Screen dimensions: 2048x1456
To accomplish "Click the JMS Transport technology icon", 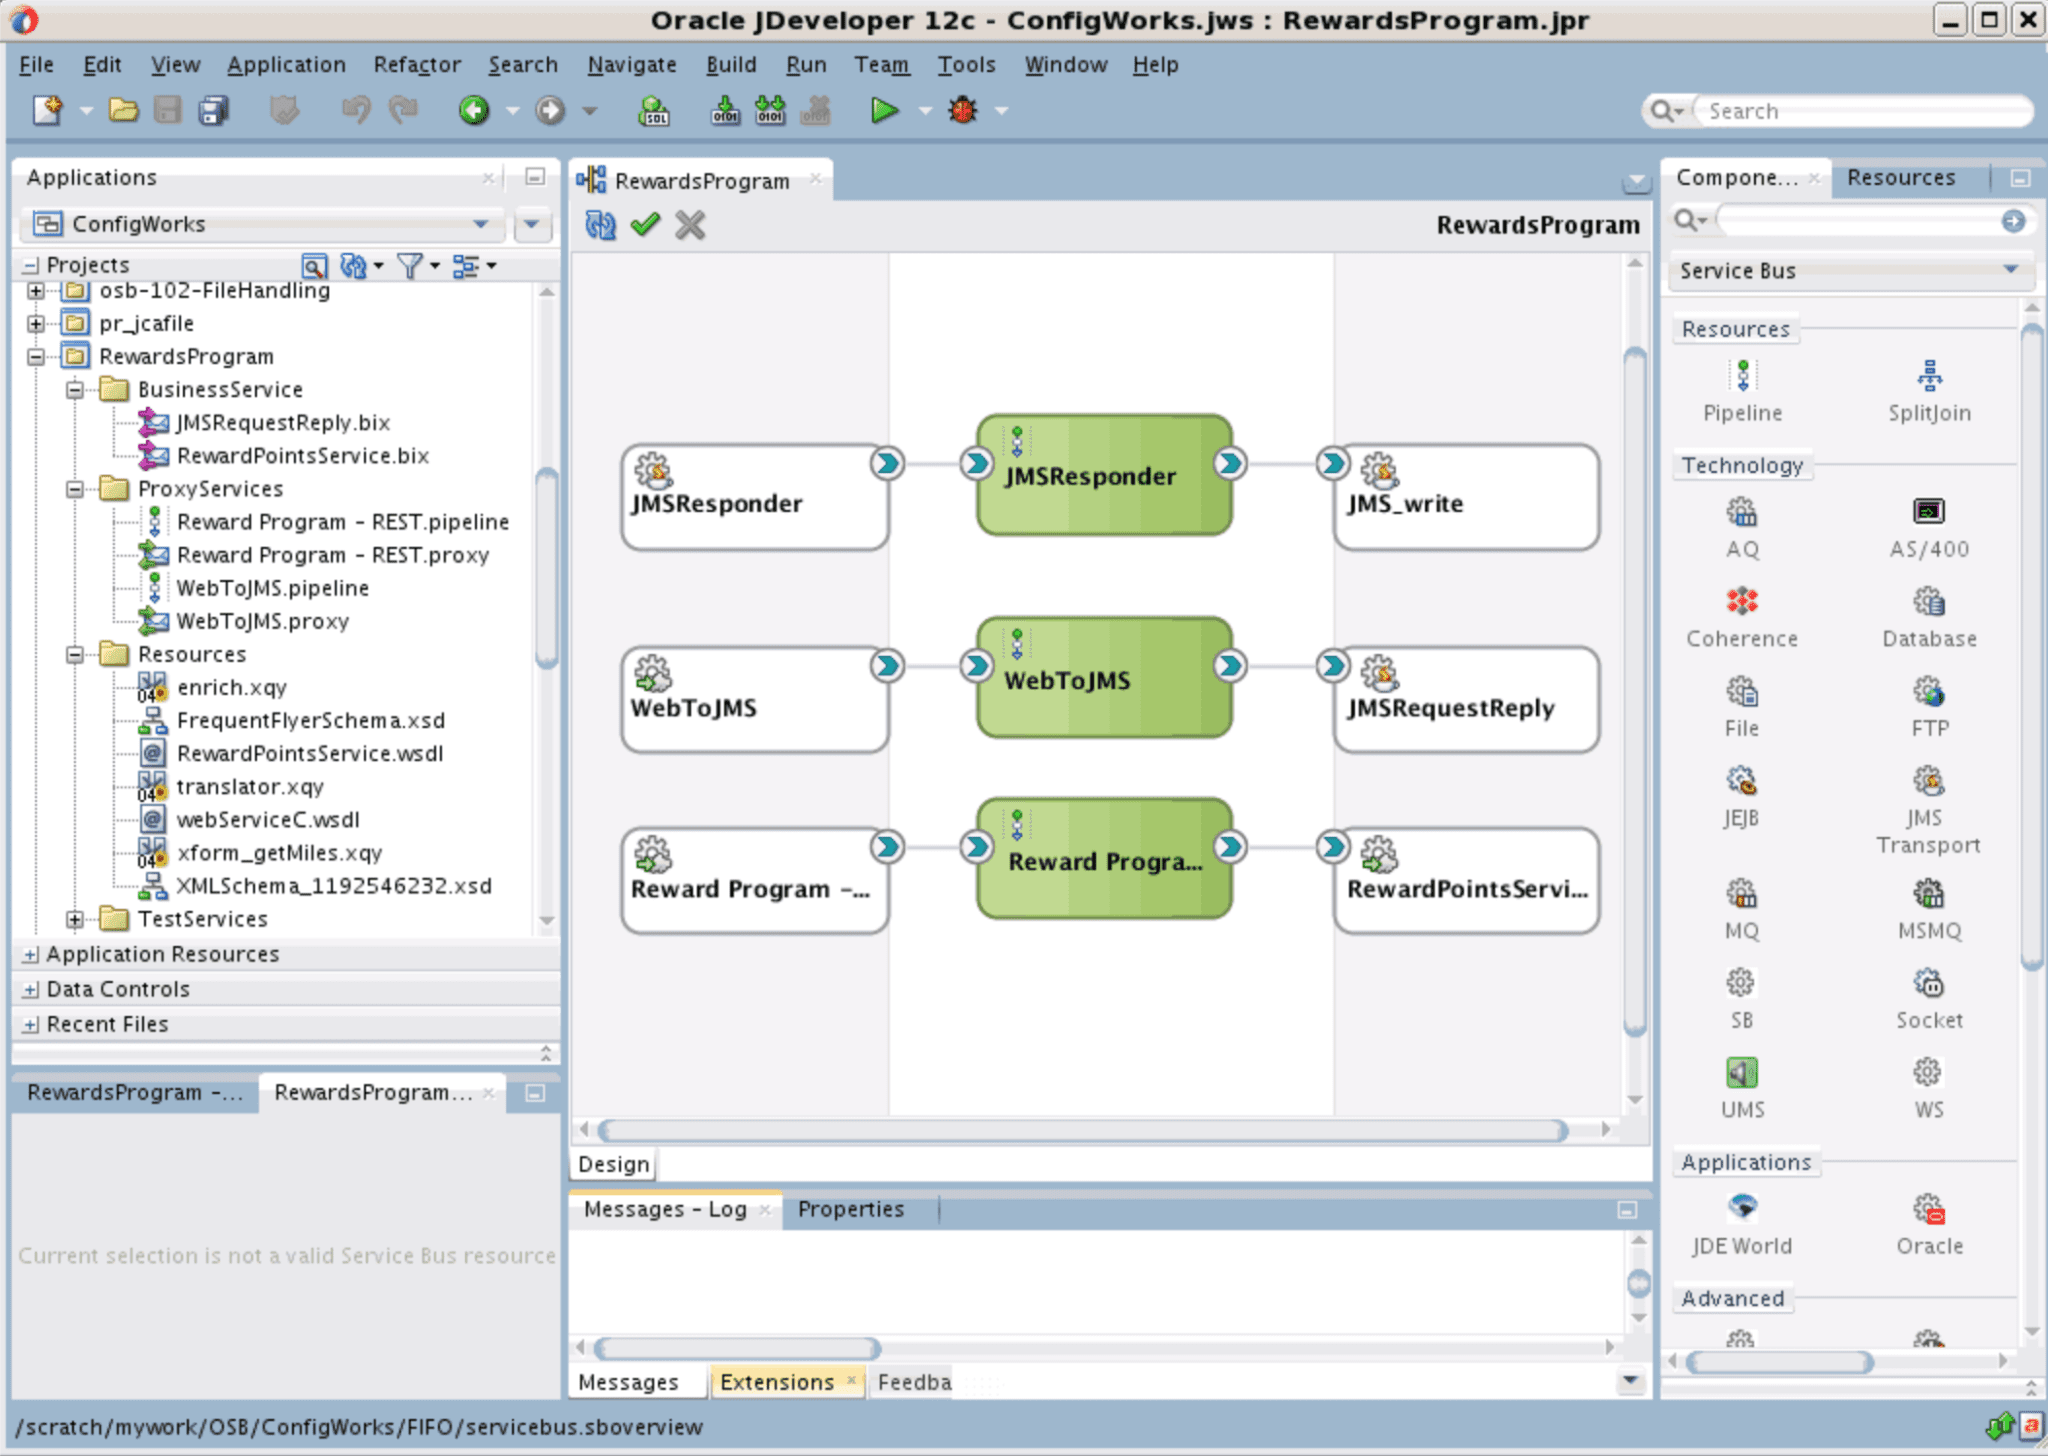I will click(1926, 781).
